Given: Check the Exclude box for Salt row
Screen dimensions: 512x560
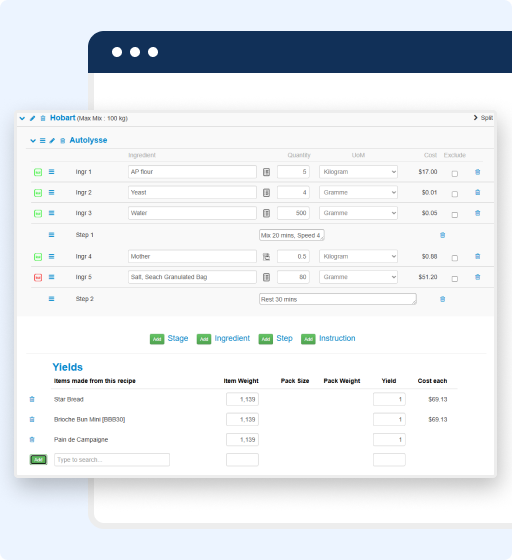Looking at the screenshot, I should tap(455, 279).
